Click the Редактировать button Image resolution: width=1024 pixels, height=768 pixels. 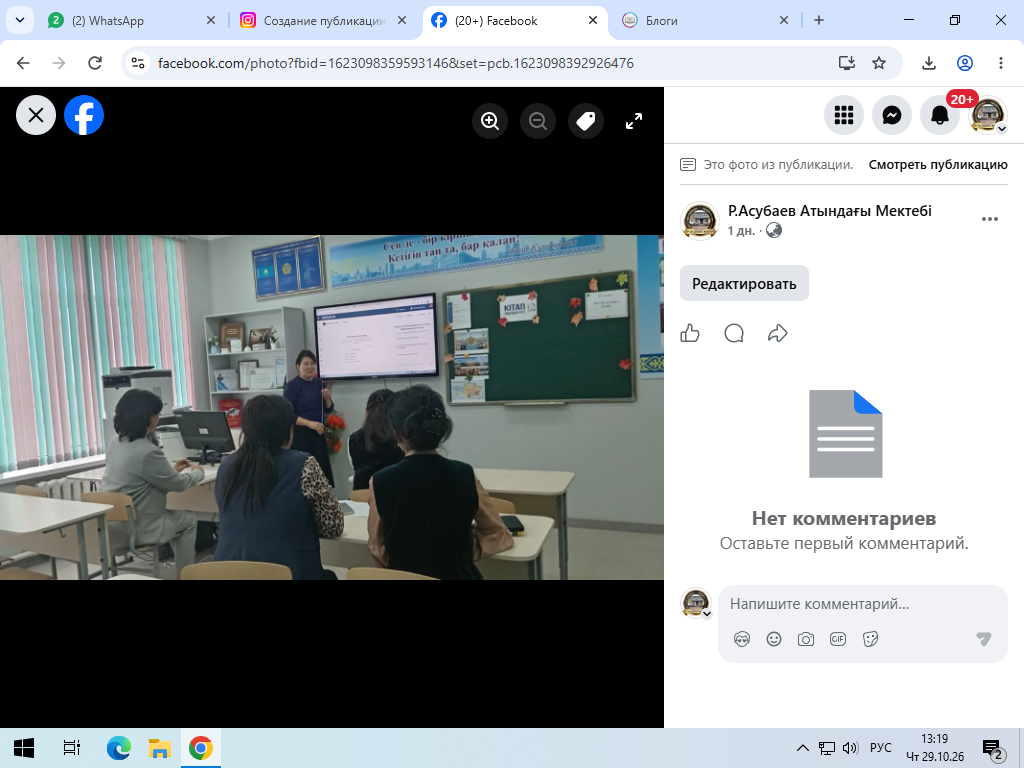(x=744, y=283)
